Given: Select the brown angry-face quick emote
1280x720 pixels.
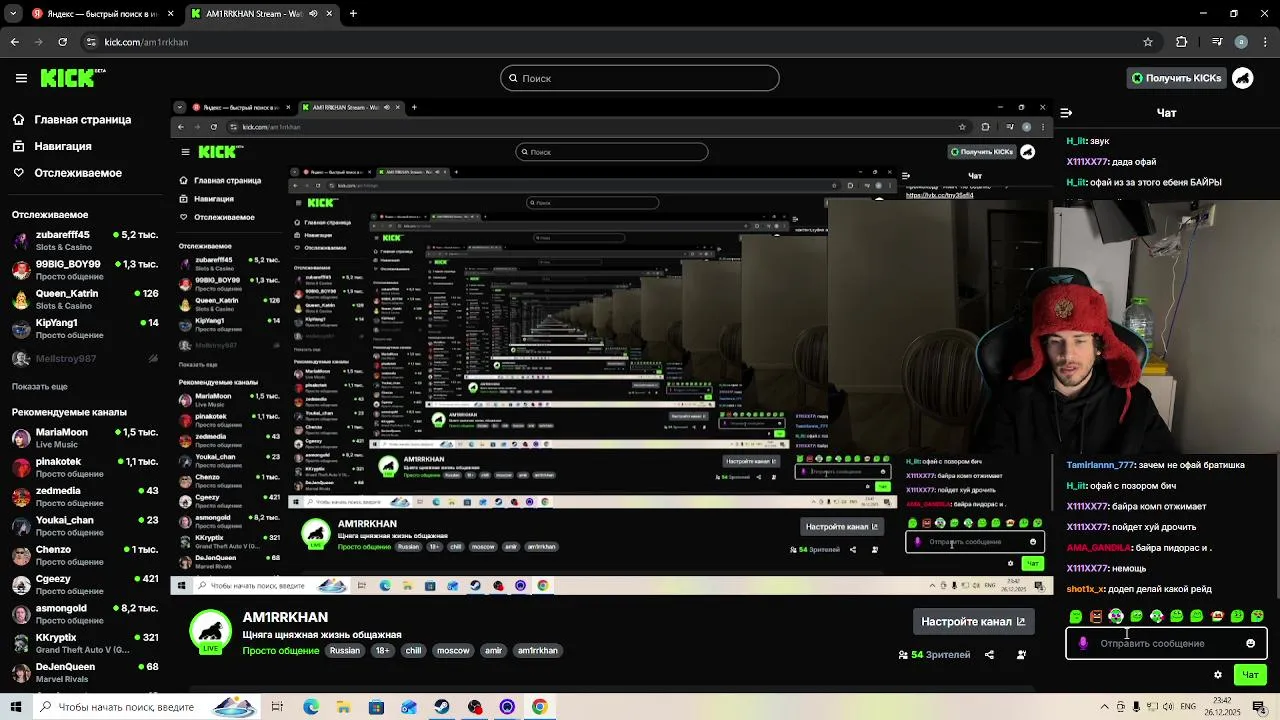Looking at the screenshot, I should point(1096,616).
